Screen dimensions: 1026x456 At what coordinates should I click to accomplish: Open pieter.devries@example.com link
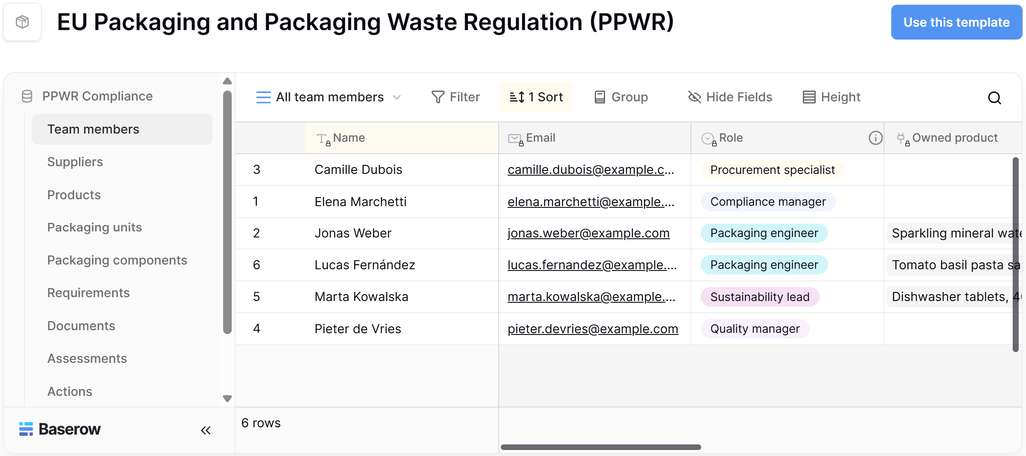pos(593,329)
